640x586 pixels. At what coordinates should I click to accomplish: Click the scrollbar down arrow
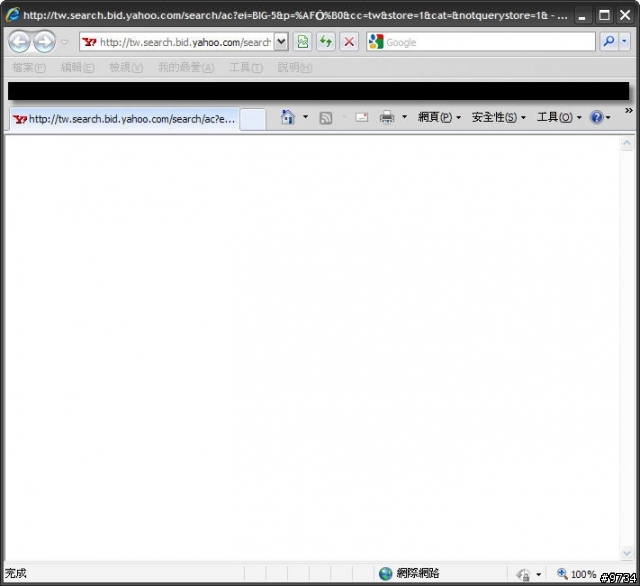(627, 553)
